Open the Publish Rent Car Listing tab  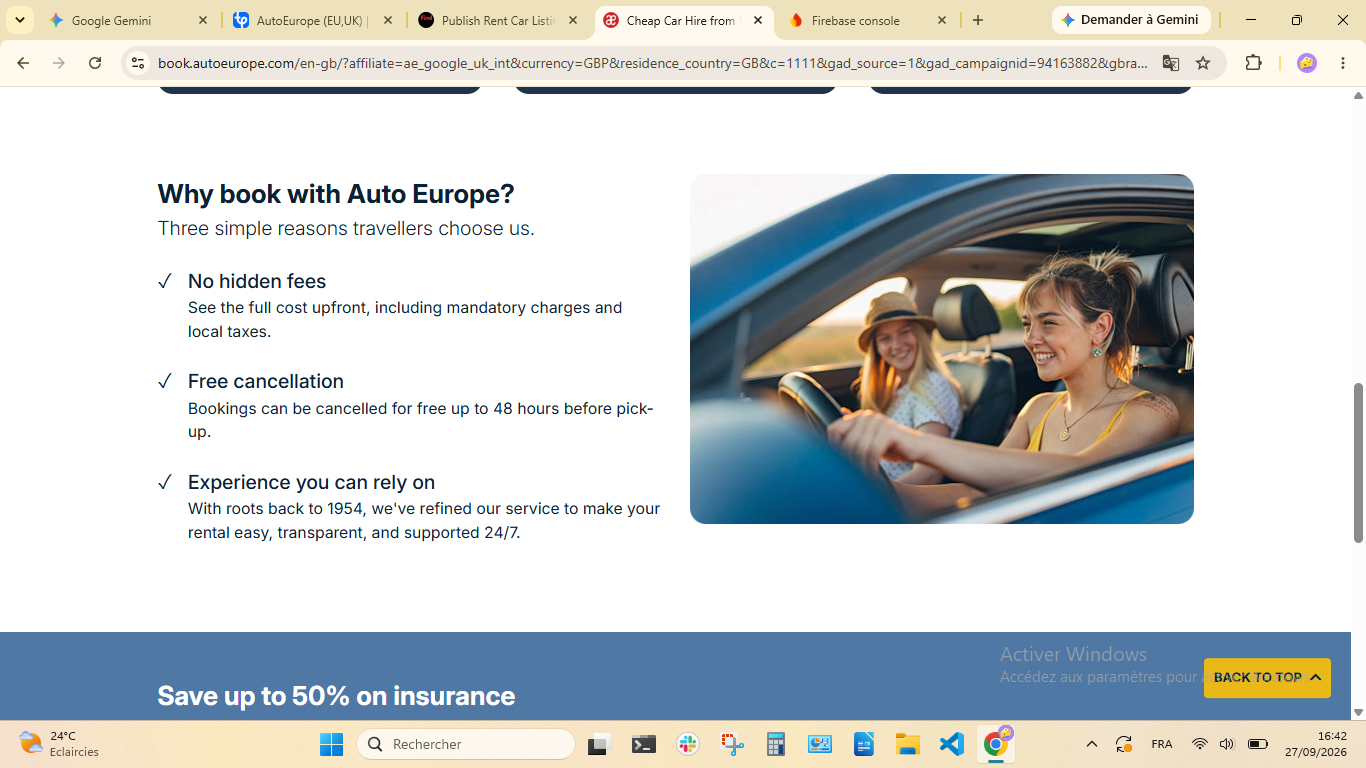498,20
